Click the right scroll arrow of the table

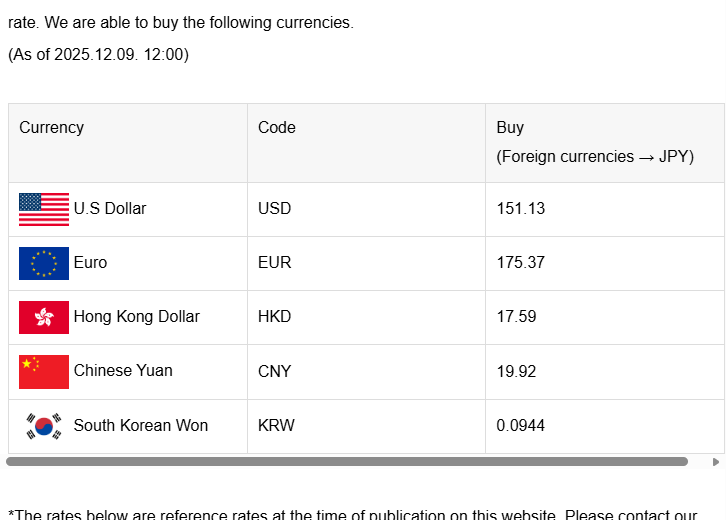pos(715,462)
